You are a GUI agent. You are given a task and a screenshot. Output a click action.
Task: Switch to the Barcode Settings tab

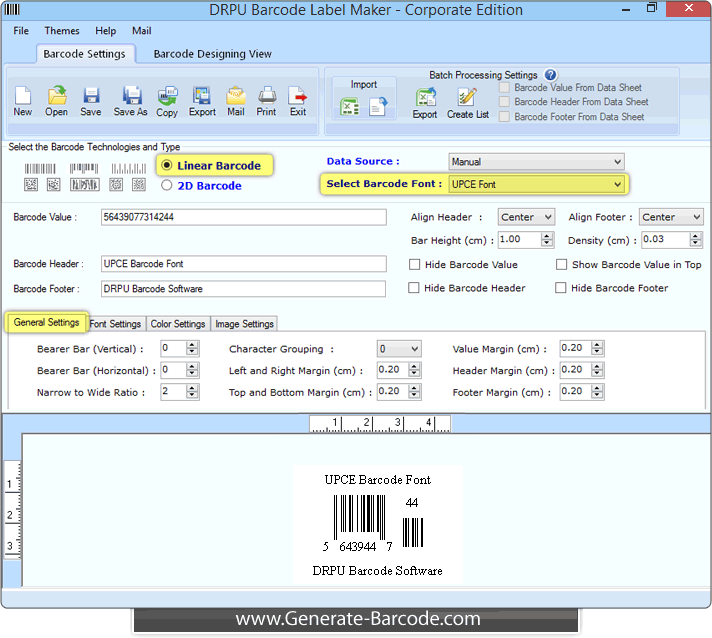(x=84, y=54)
